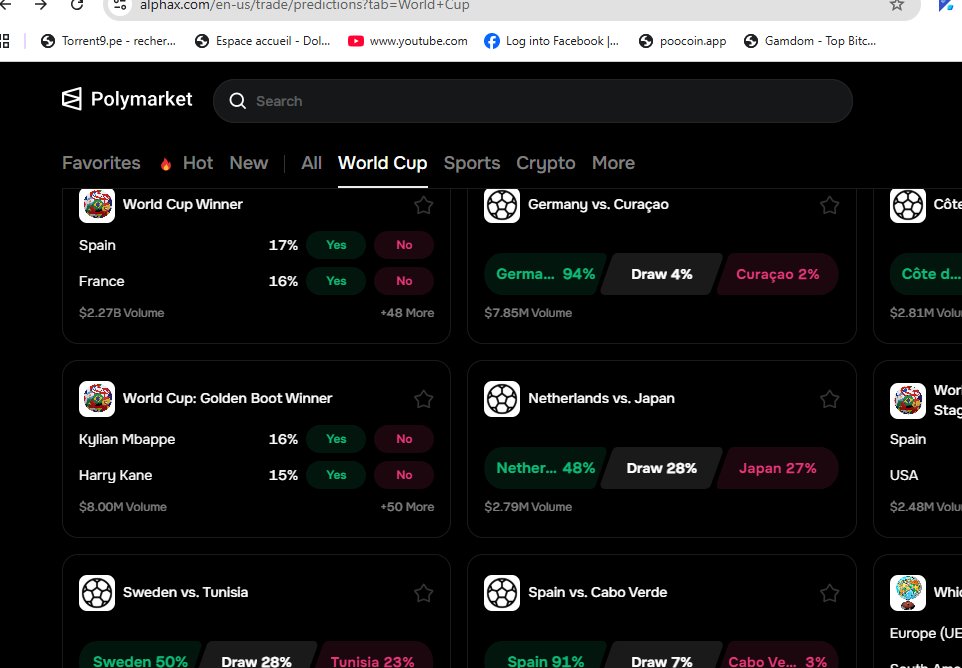This screenshot has height=668, width=962.
Task: Toggle favorite star on Spain vs. Cabo Verde
Action: [829, 593]
